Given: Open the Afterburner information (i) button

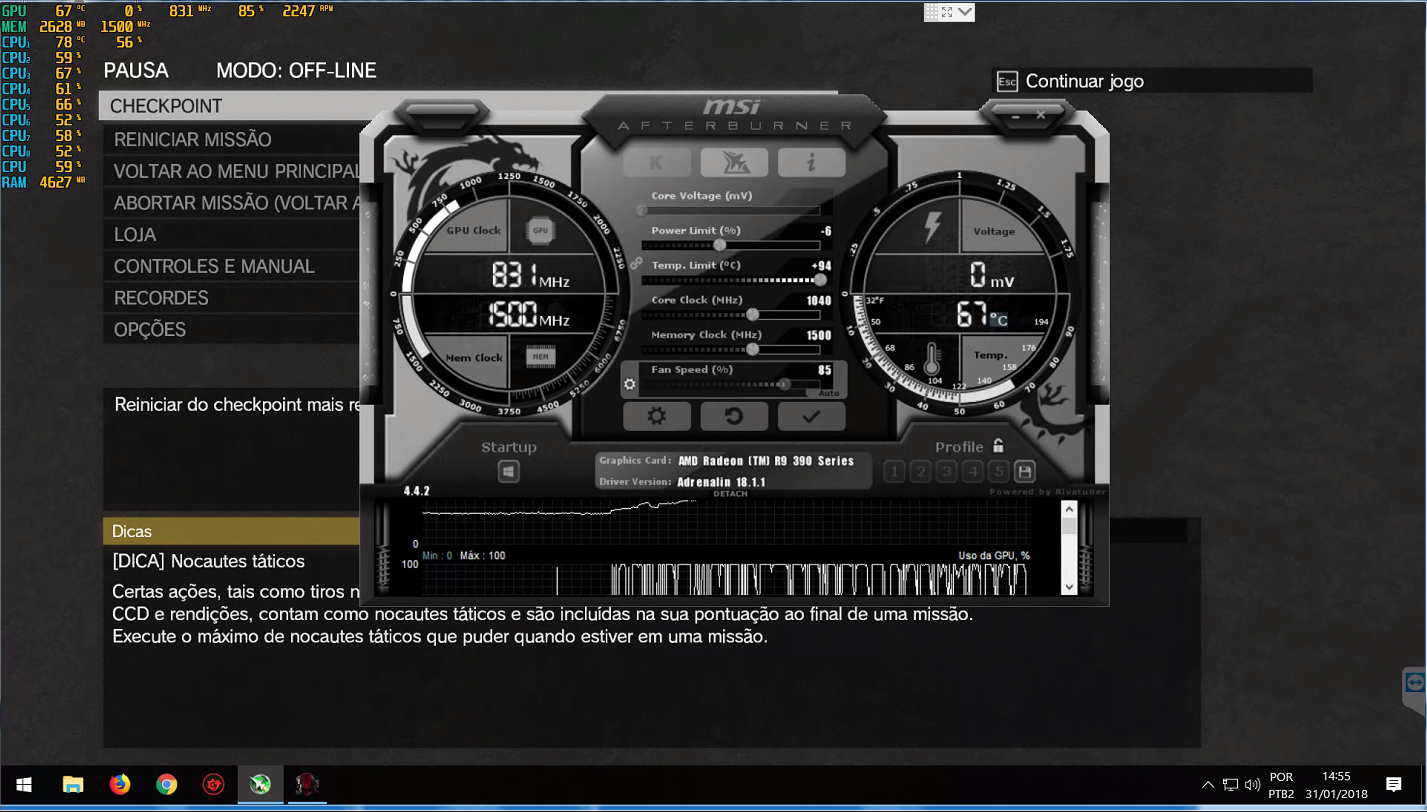Looking at the screenshot, I should point(811,162).
